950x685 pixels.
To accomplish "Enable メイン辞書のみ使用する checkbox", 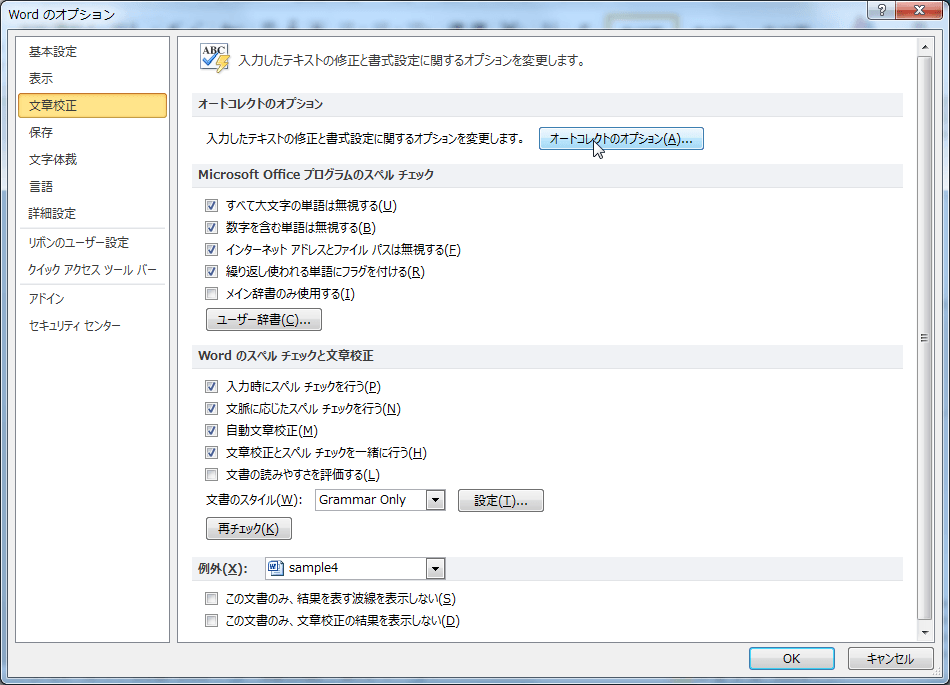I will (211, 294).
